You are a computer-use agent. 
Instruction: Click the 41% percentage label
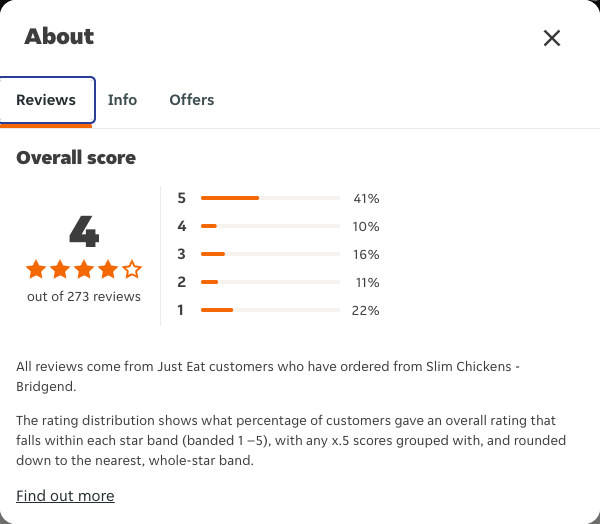pos(366,198)
